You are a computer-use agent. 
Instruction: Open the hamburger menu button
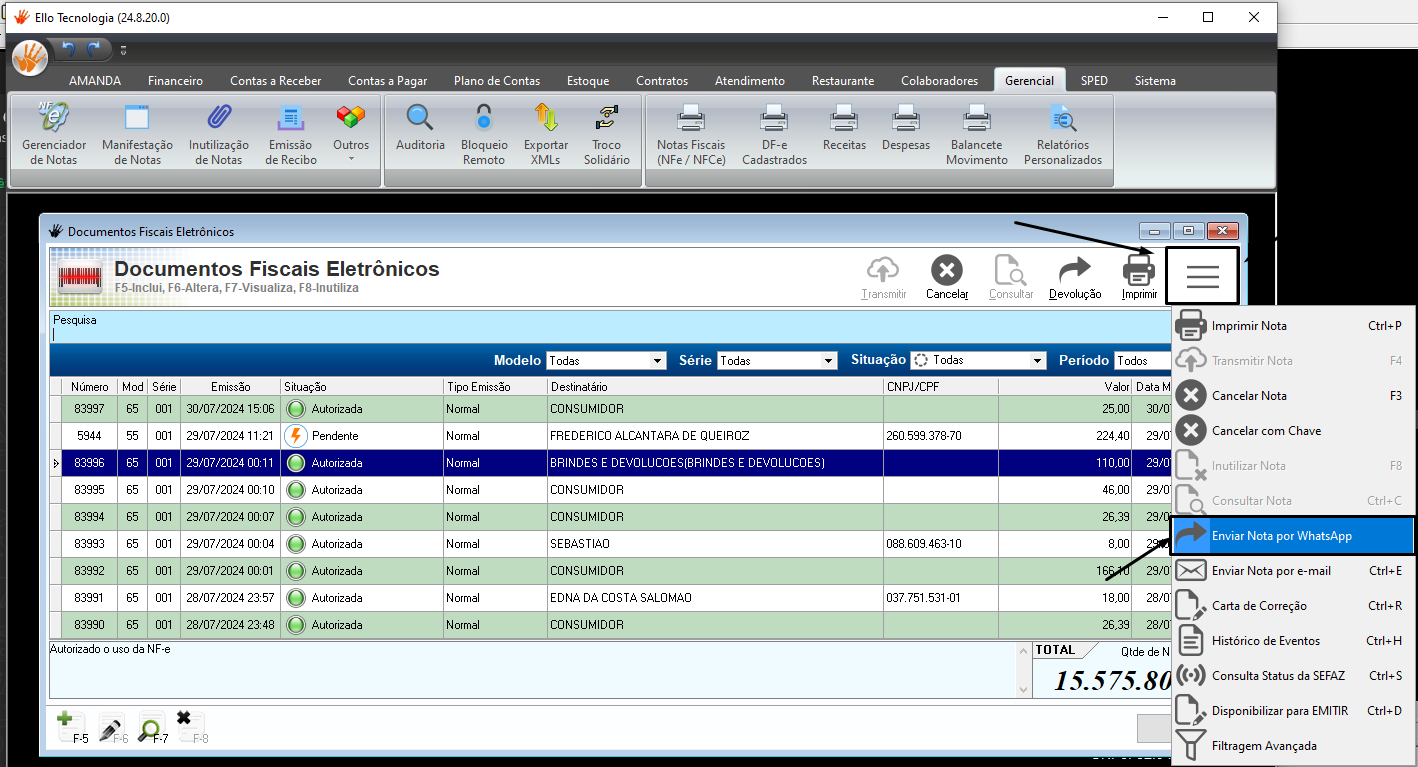point(1202,277)
